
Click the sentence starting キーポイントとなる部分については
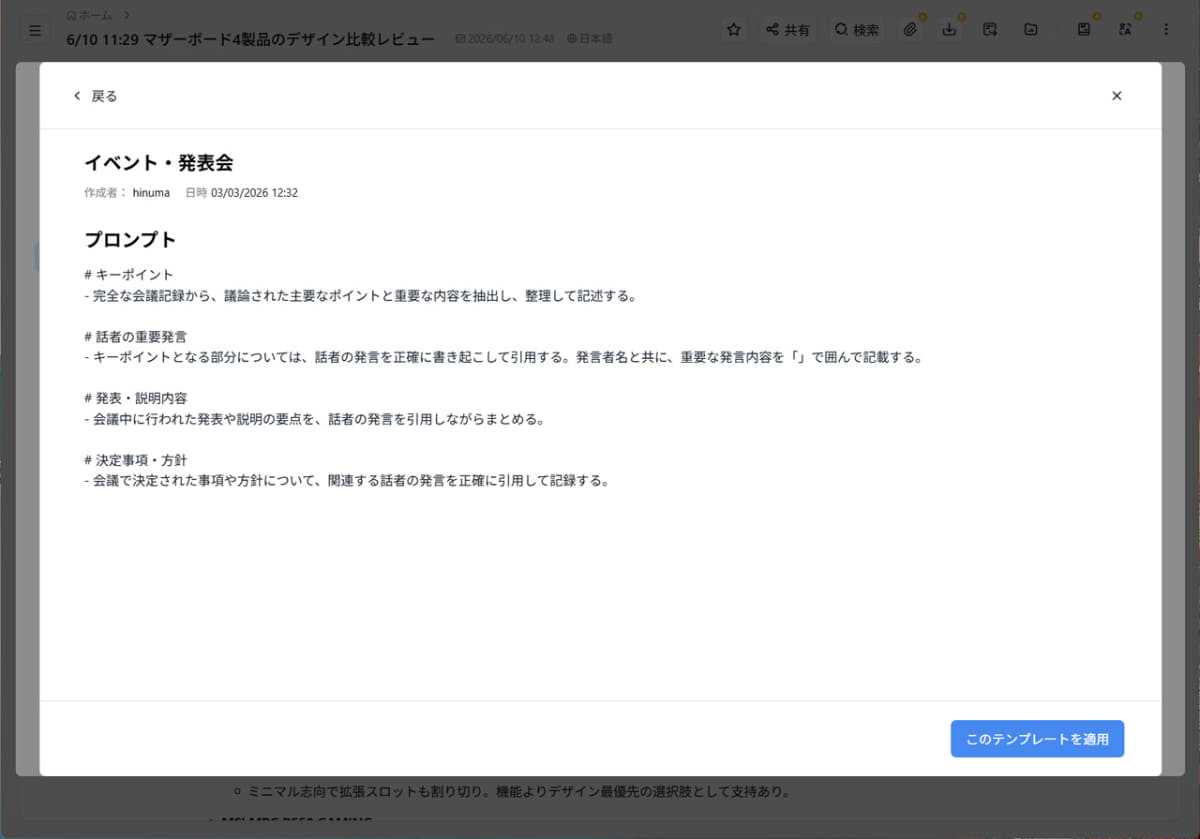coord(502,357)
